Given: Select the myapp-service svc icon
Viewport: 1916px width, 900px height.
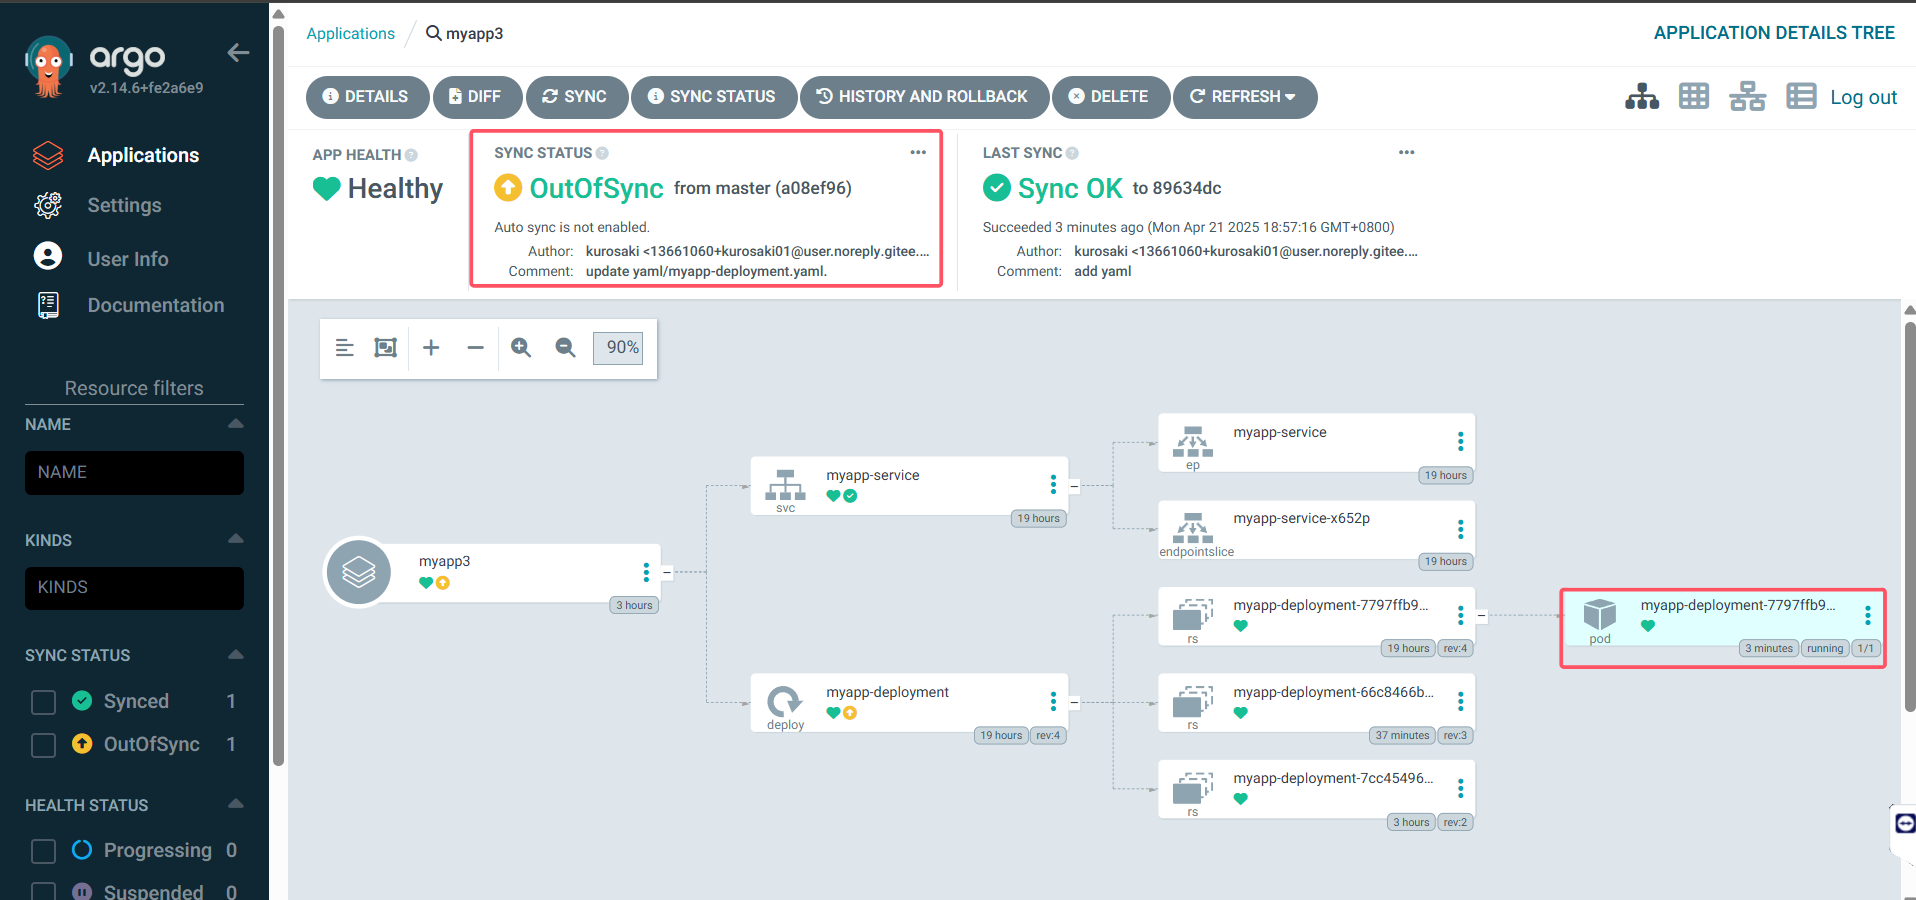Looking at the screenshot, I should pyautogui.click(x=785, y=485).
